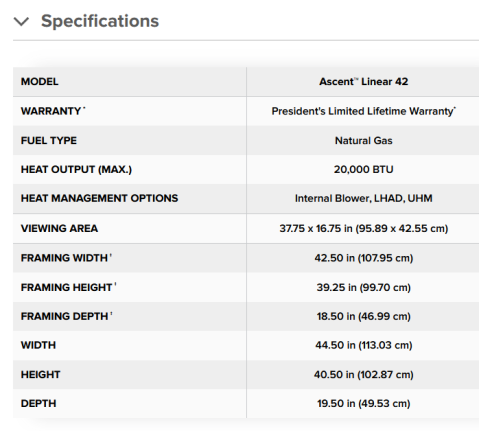Click the '39.25 in (99.70 cm)' value
Image resolution: width=480 pixels, height=431 pixels.
363,287
